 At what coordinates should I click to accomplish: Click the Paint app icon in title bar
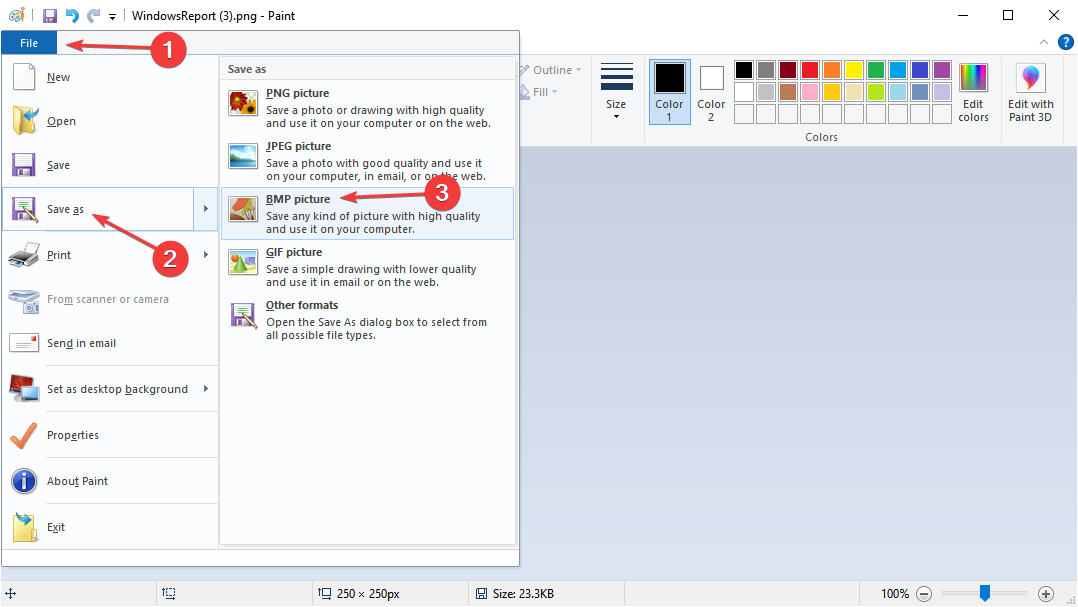tap(16, 15)
